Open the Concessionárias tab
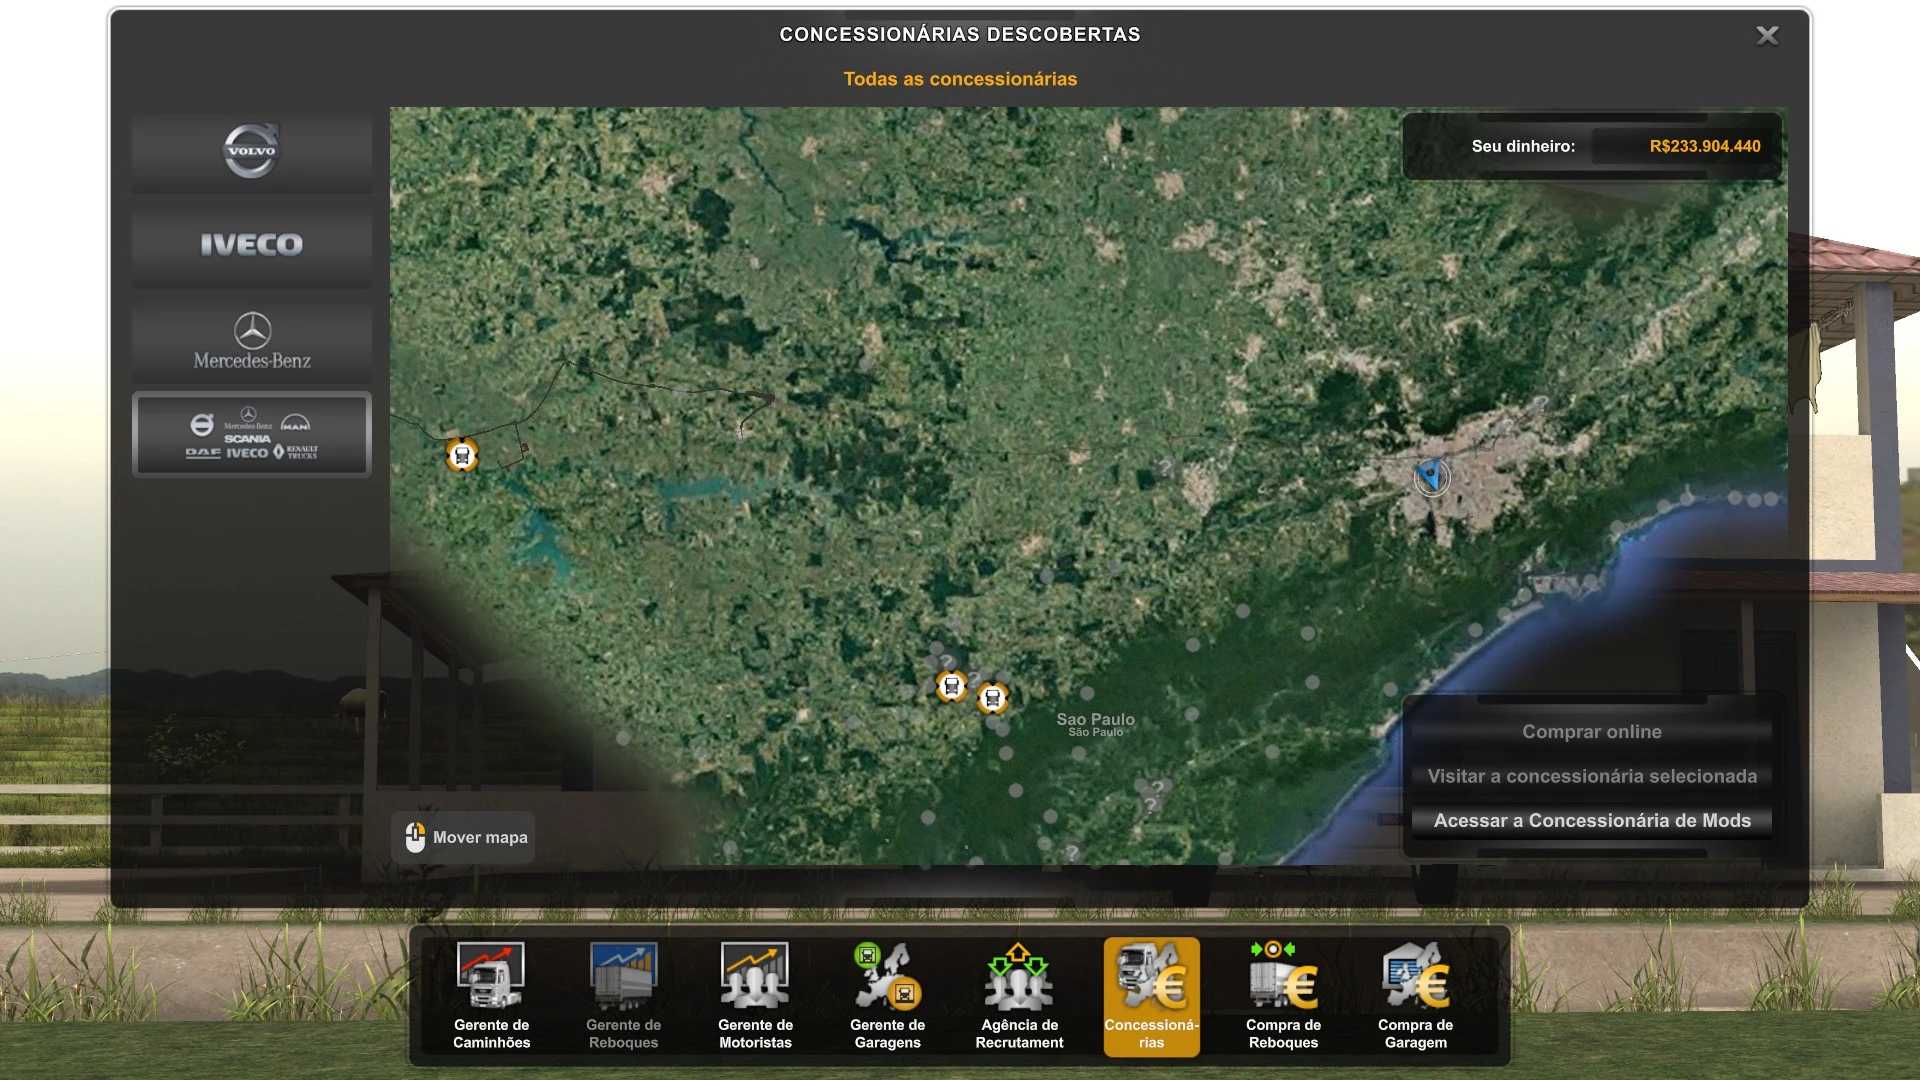 click(1151, 996)
